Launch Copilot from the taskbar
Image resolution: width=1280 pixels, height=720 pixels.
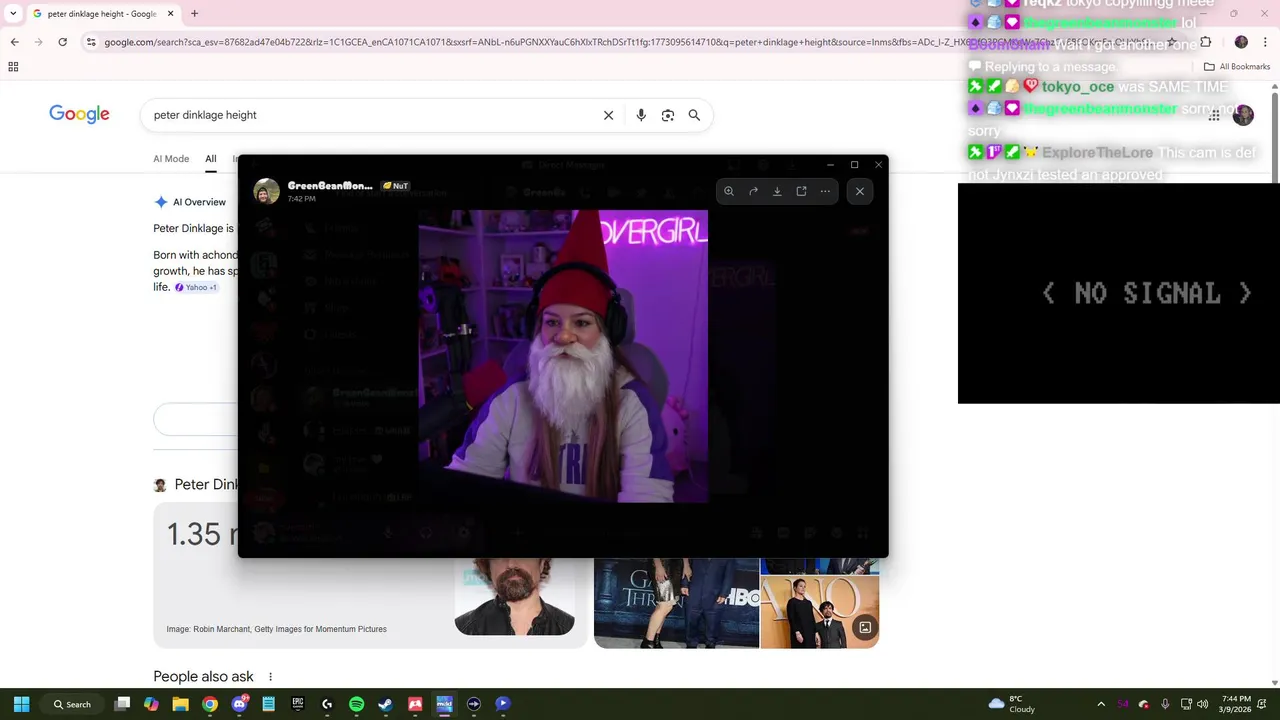coord(151,704)
